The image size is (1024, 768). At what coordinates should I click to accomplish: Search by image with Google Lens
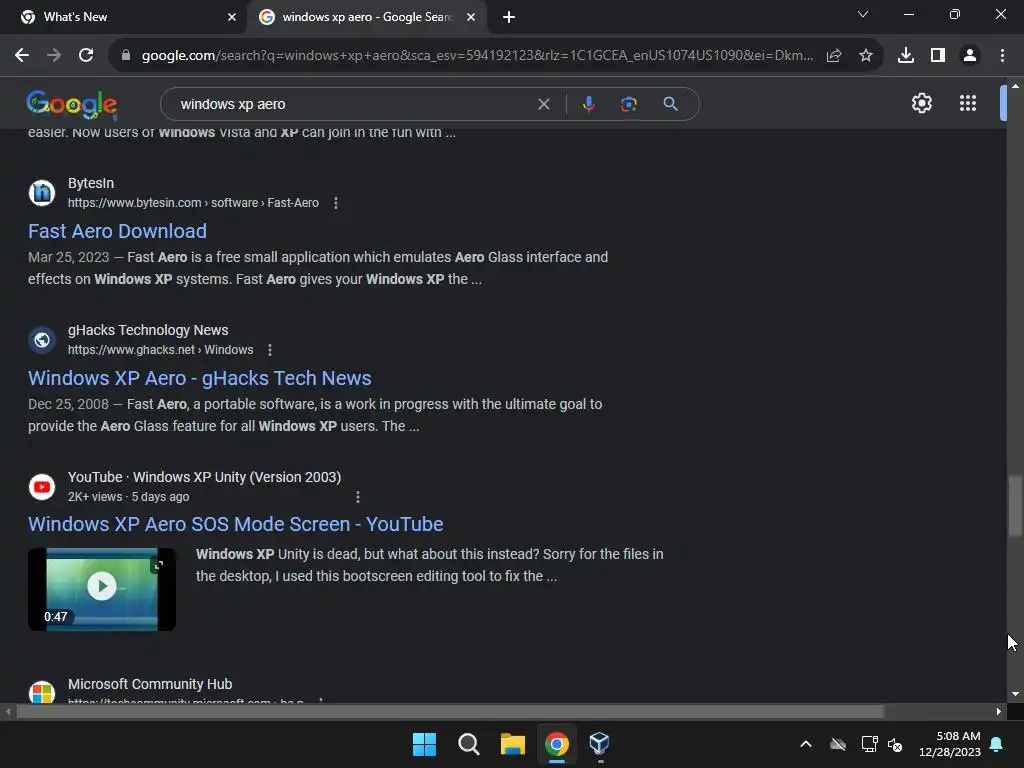tap(628, 104)
